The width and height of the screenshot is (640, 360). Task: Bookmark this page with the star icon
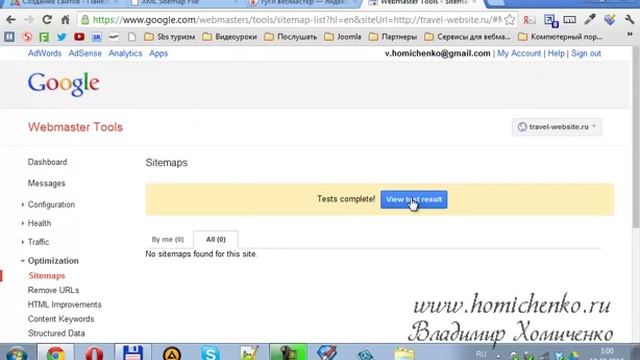coord(509,20)
